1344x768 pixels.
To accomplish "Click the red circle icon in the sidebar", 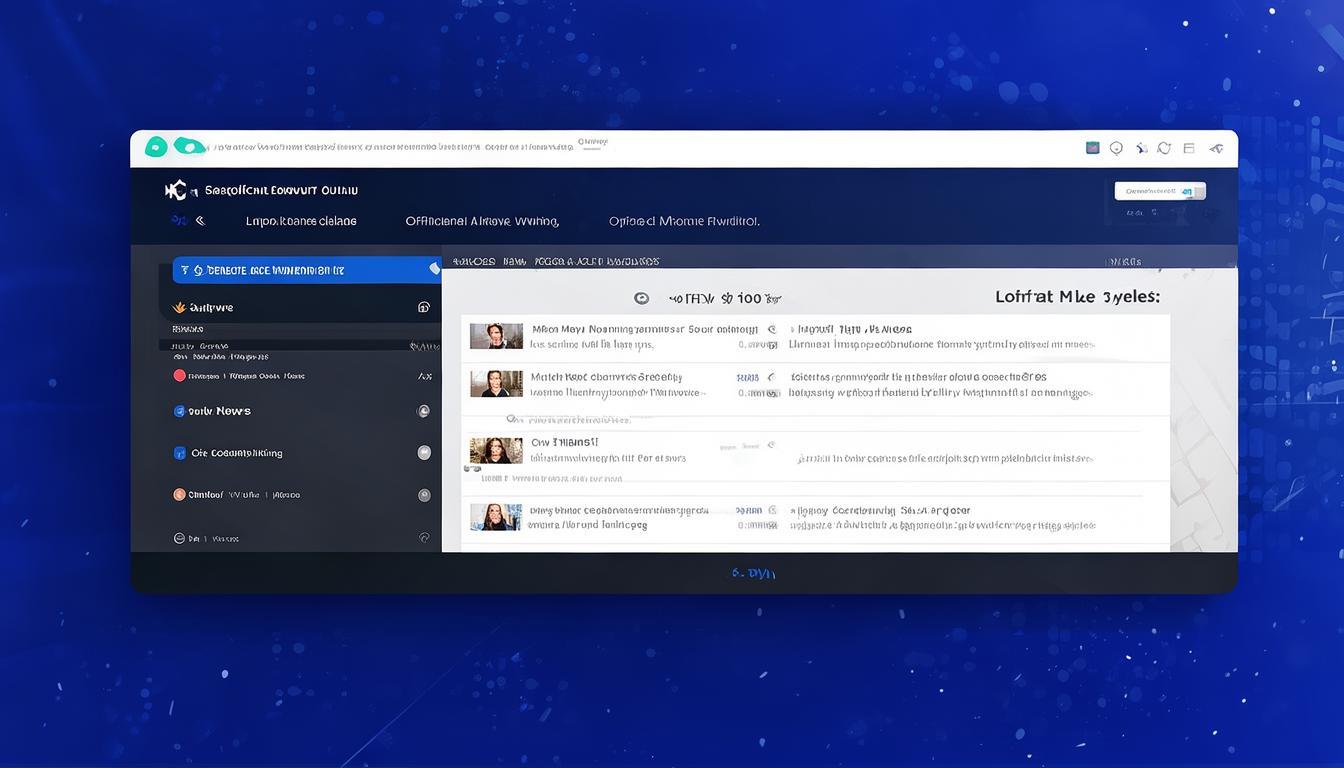I will pos(179,376).
